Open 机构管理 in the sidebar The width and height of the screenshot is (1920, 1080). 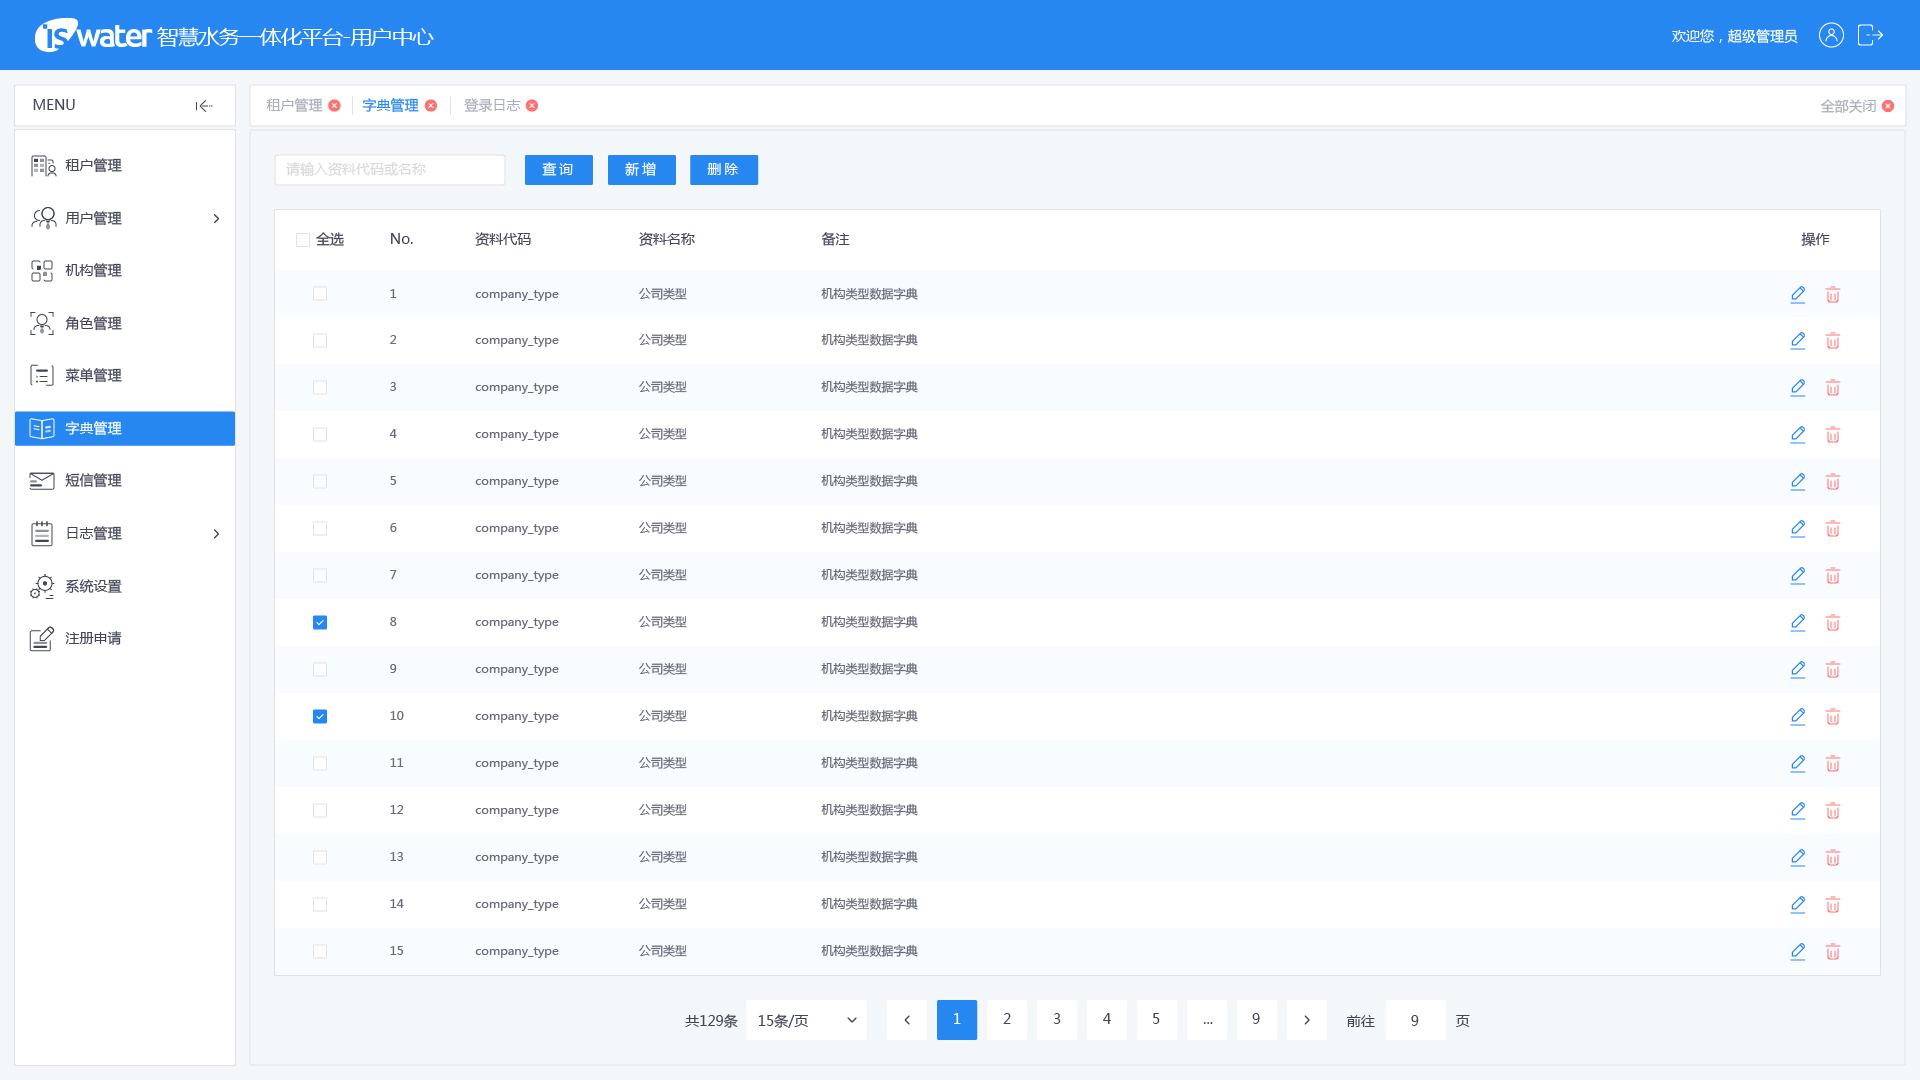125,271
